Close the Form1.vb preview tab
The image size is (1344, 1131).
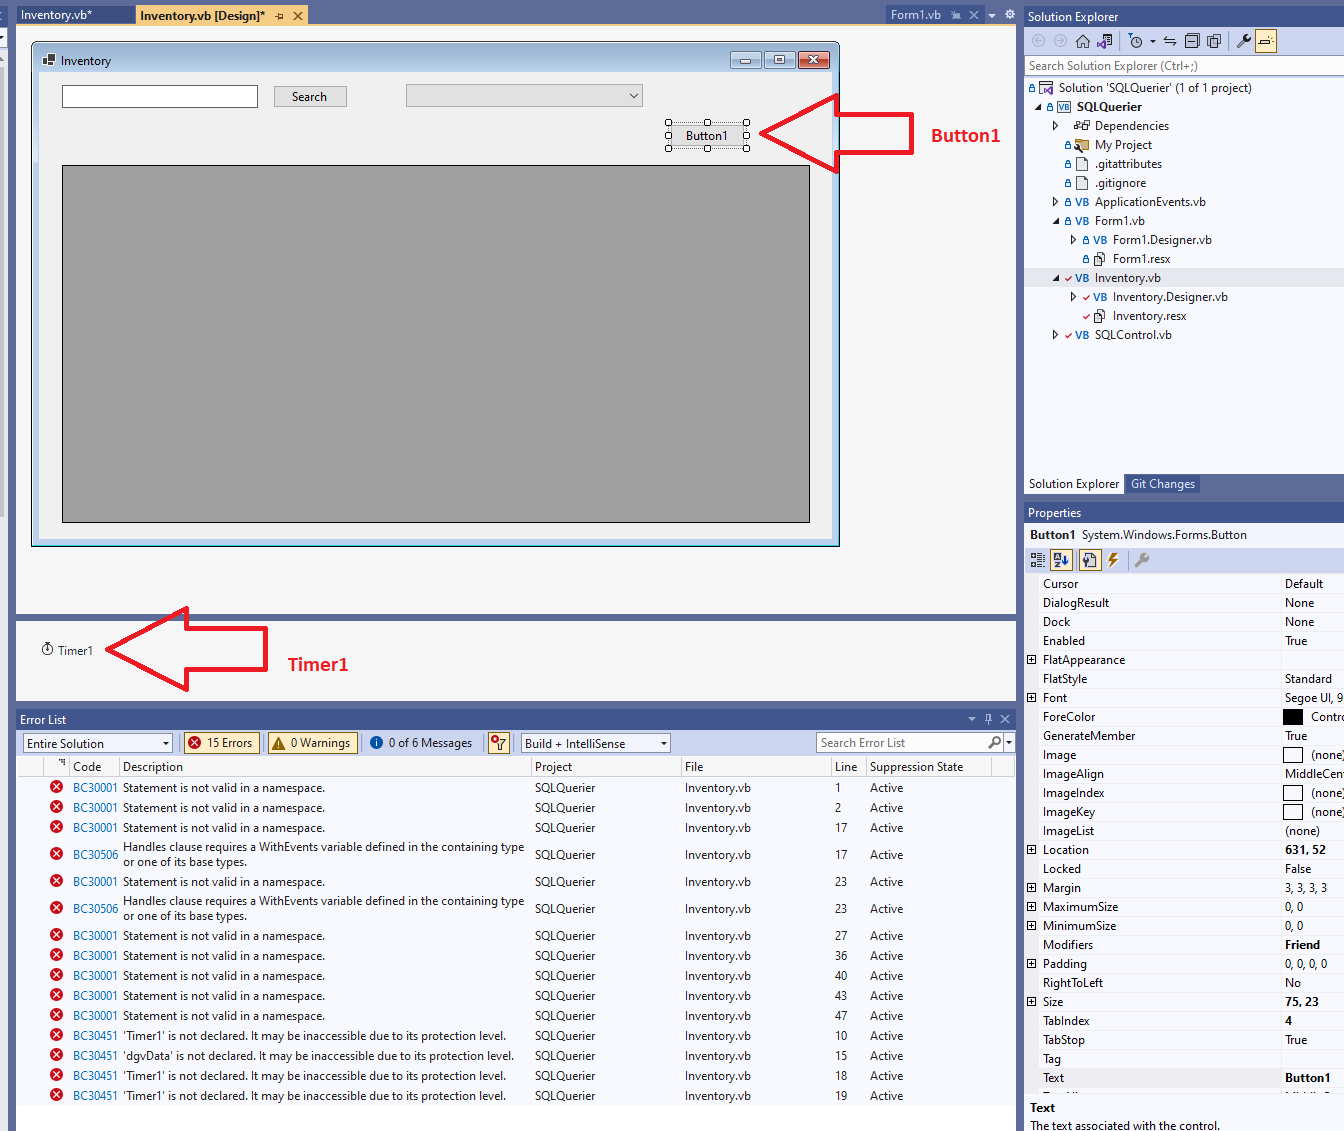coord(973,15)
